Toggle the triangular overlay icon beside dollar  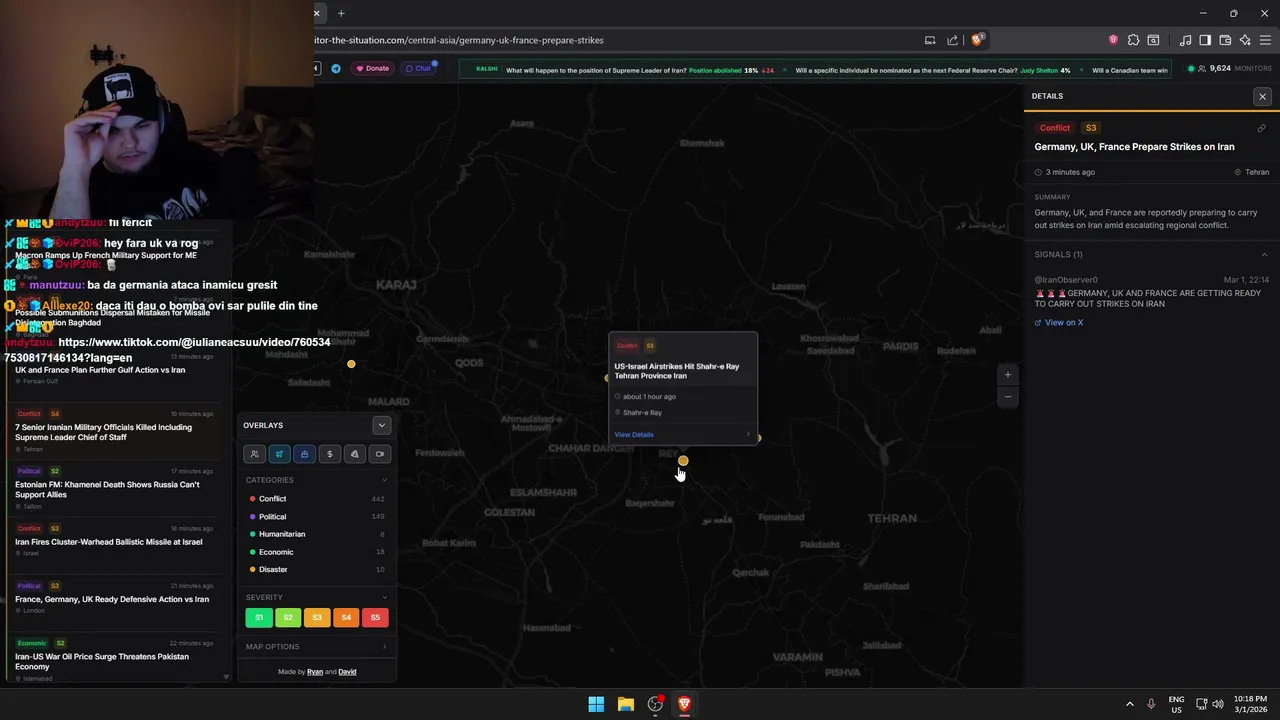tap(354, 454)
